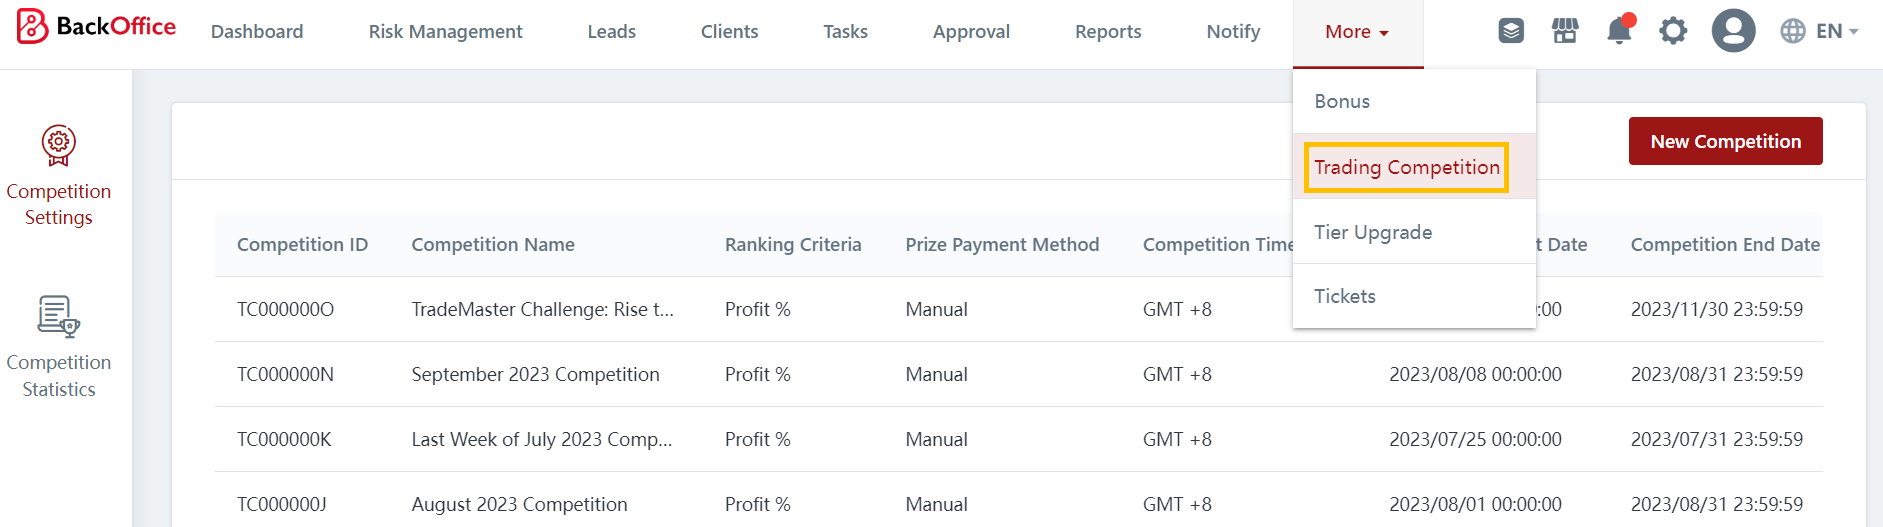Screen dimensions: 1883x527
Task: Open Tickets from the dropdown
Action: click(1345, 296)
